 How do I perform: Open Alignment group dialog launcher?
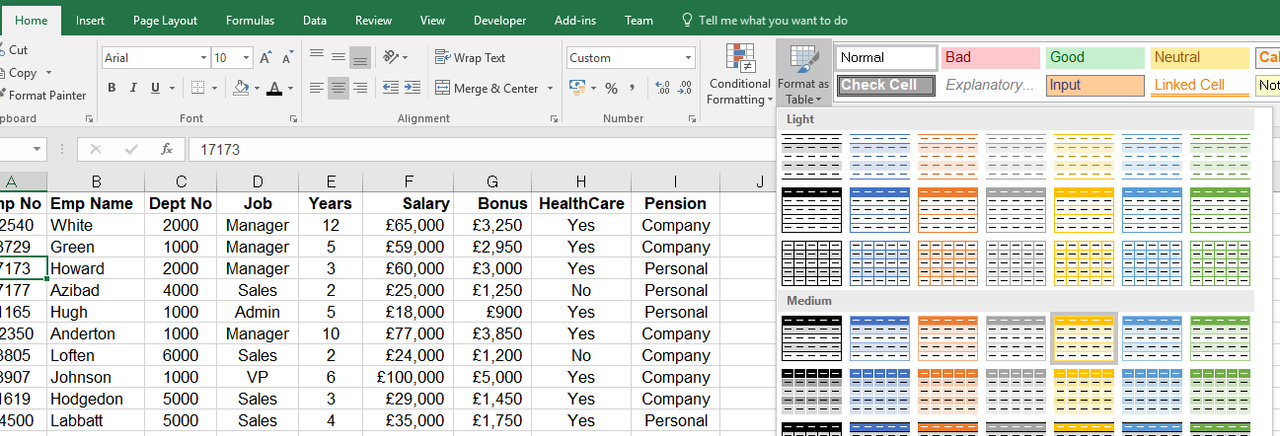[x=554, y=119]
